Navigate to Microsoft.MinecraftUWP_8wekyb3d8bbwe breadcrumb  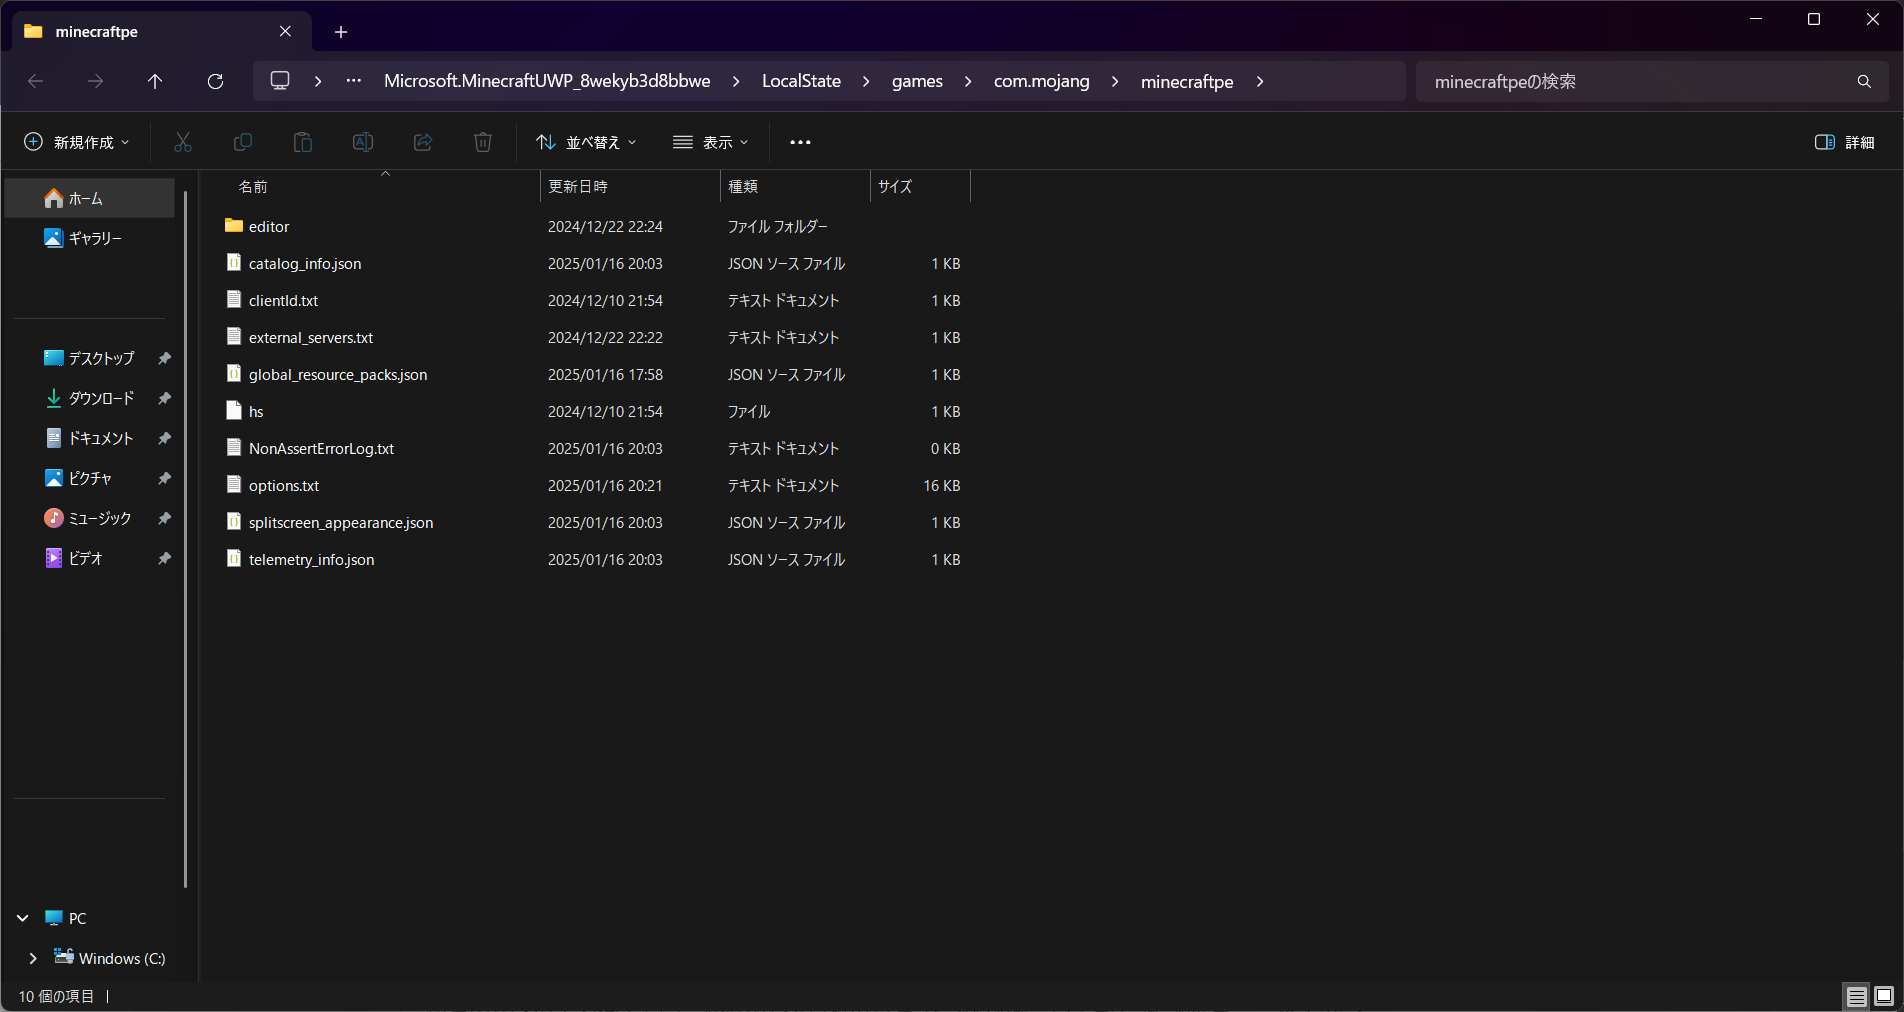(x=547, y=81)
